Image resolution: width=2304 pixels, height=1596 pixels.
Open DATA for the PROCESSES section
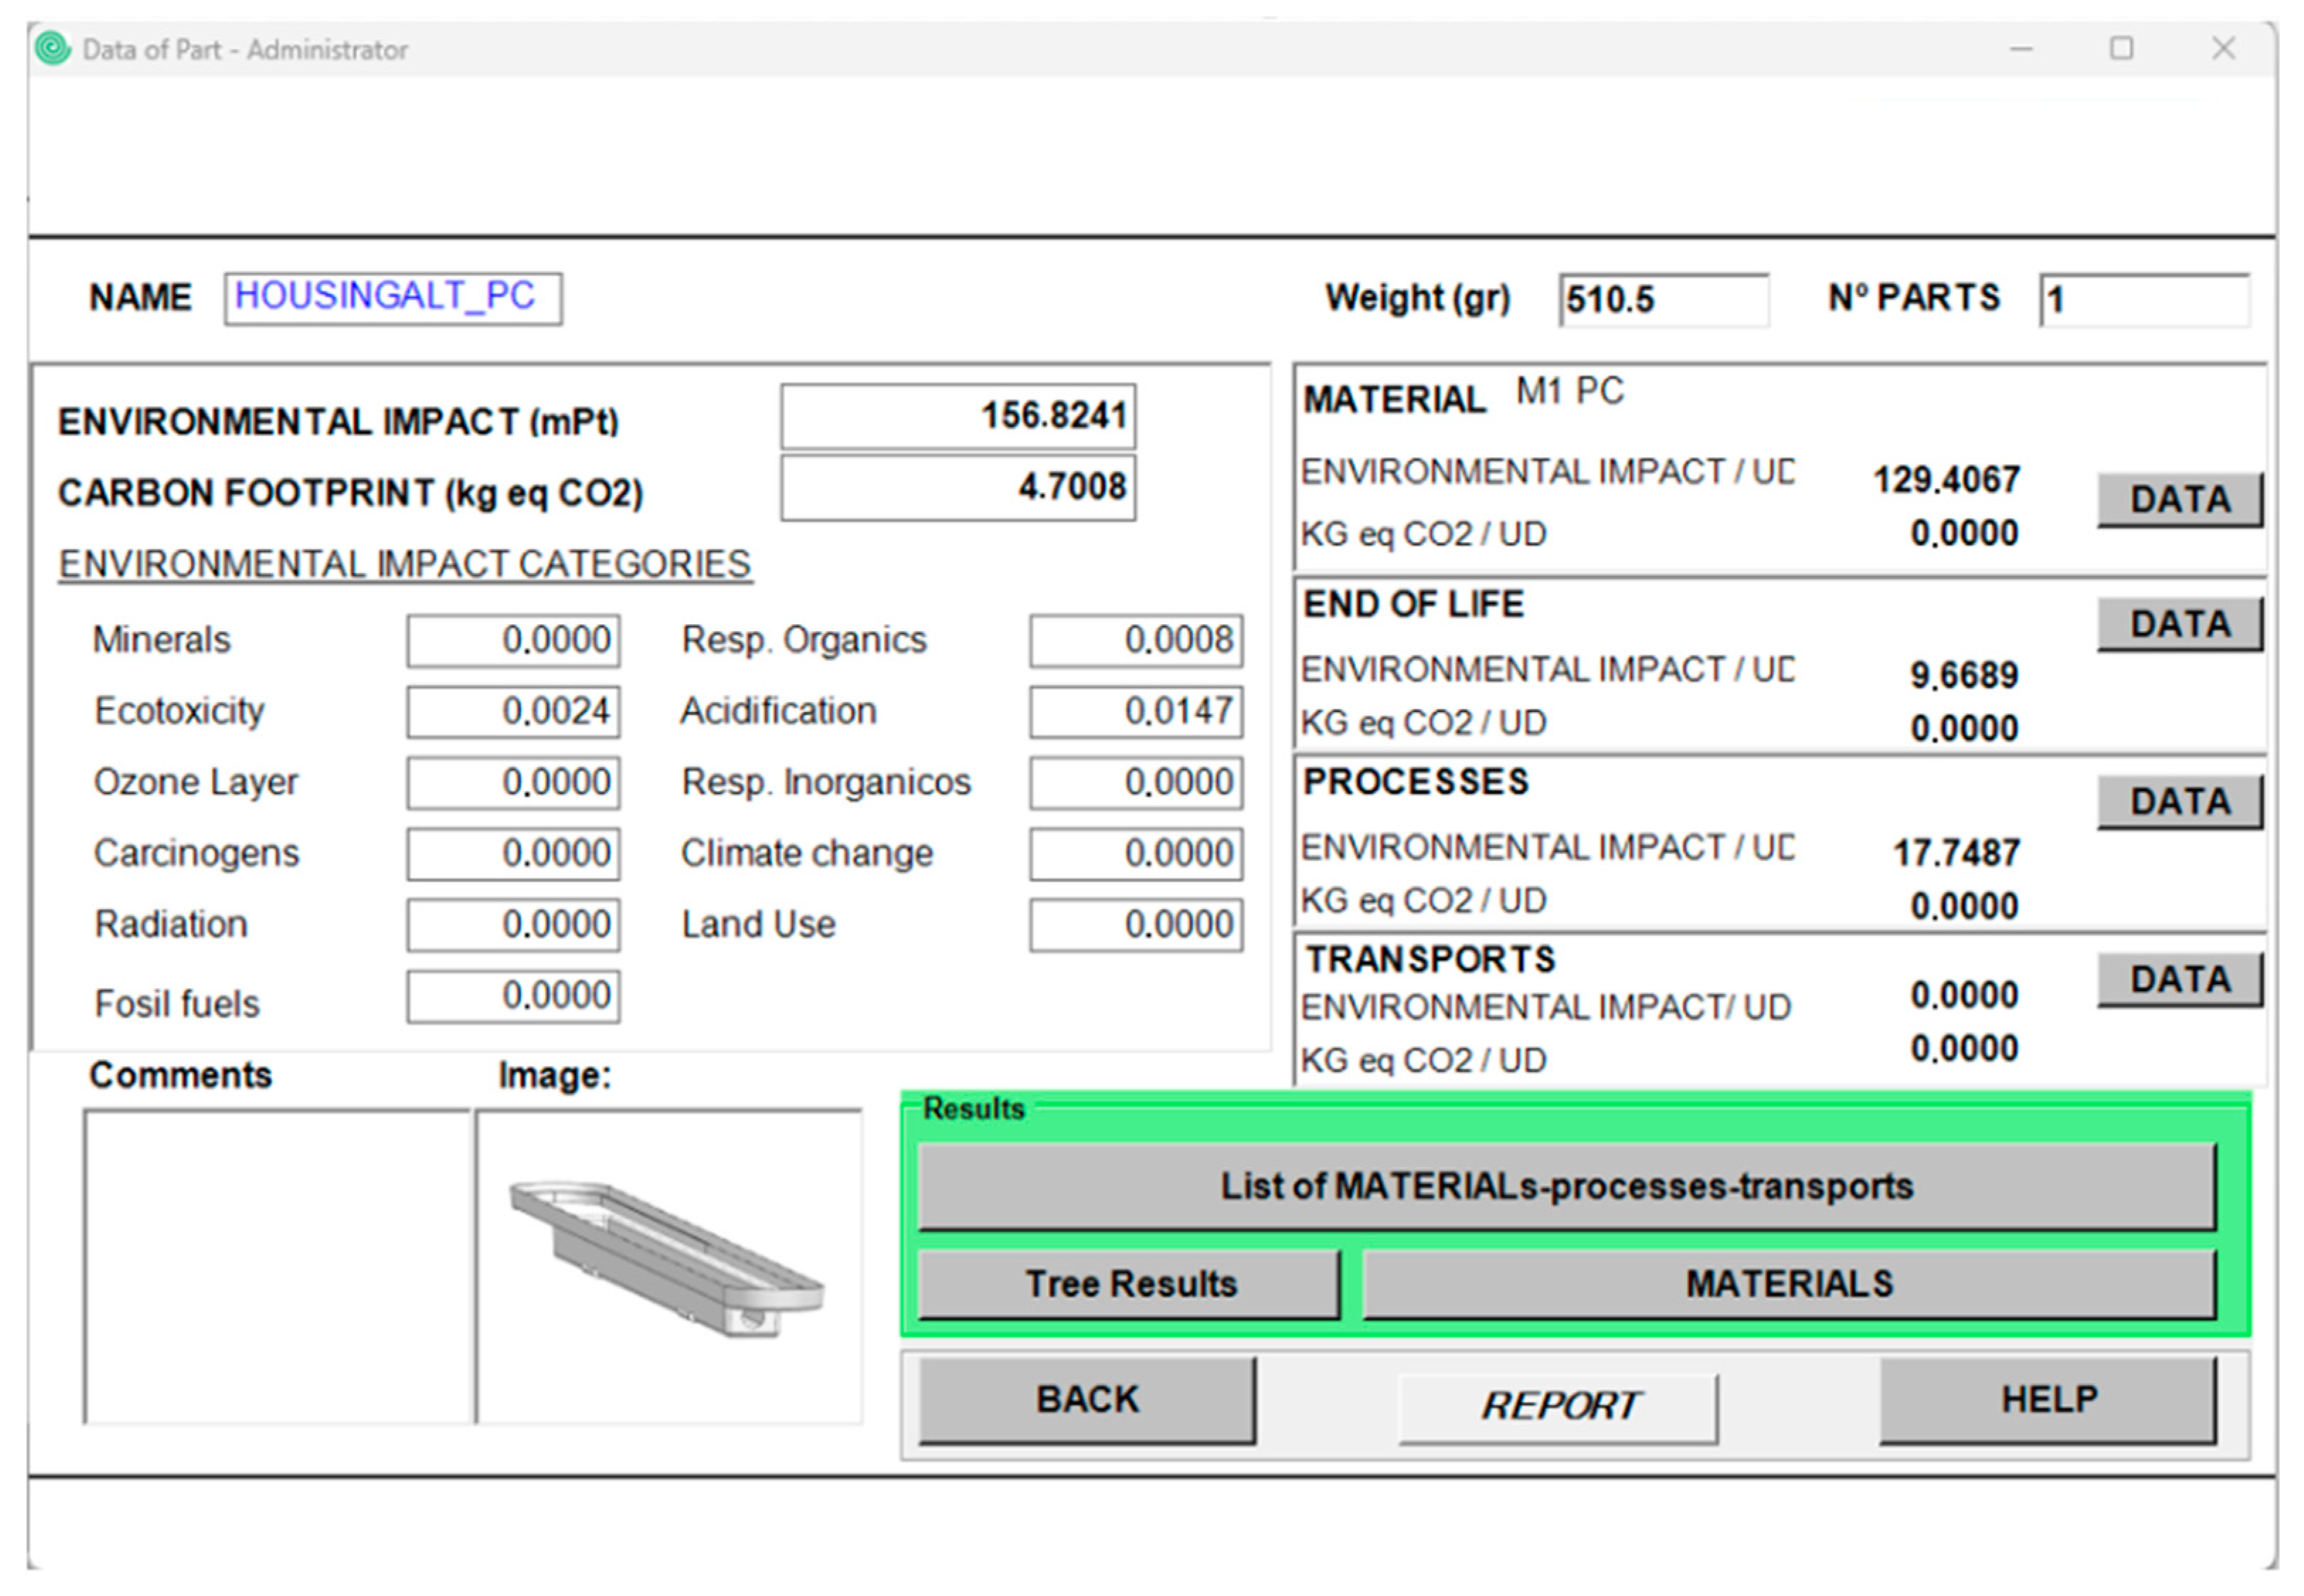(2179, 801)
